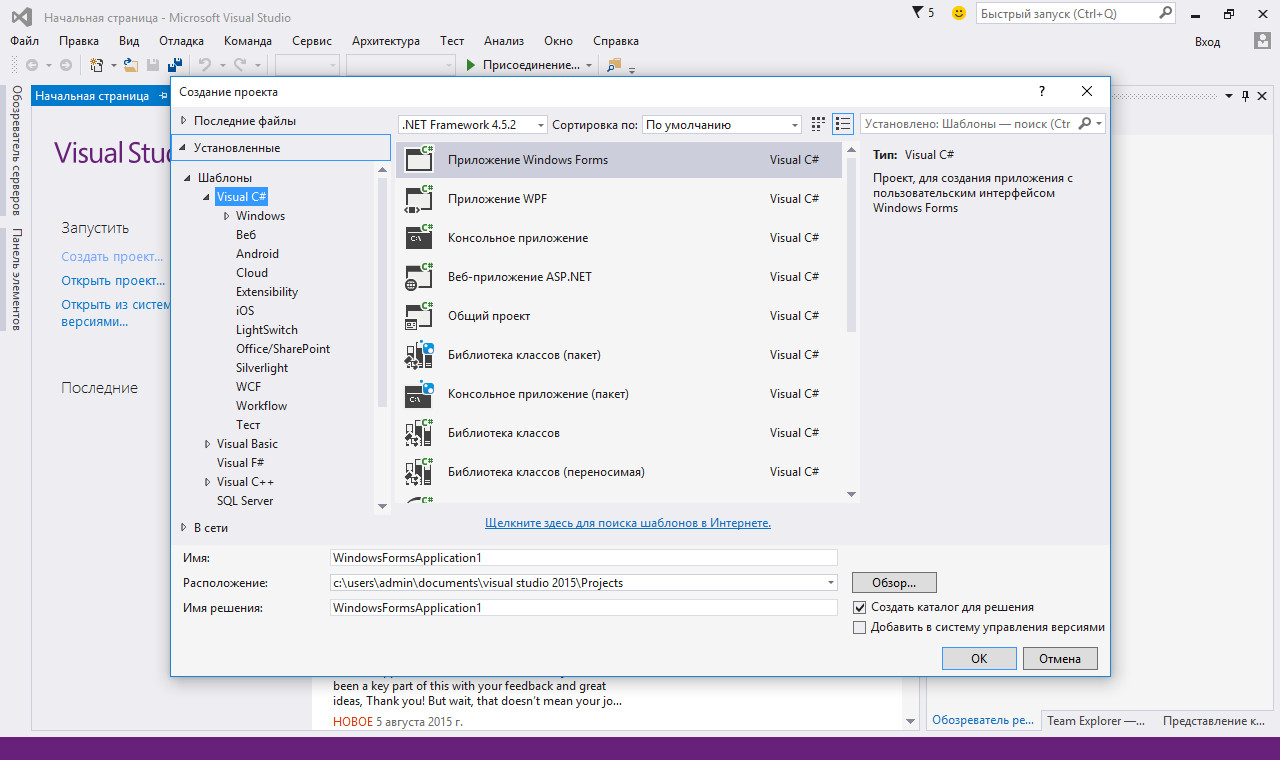This screenshot has height=760, width=1280.
Task: Expand the В сети section
Action: pyautogui.click(x=184, y=527)
